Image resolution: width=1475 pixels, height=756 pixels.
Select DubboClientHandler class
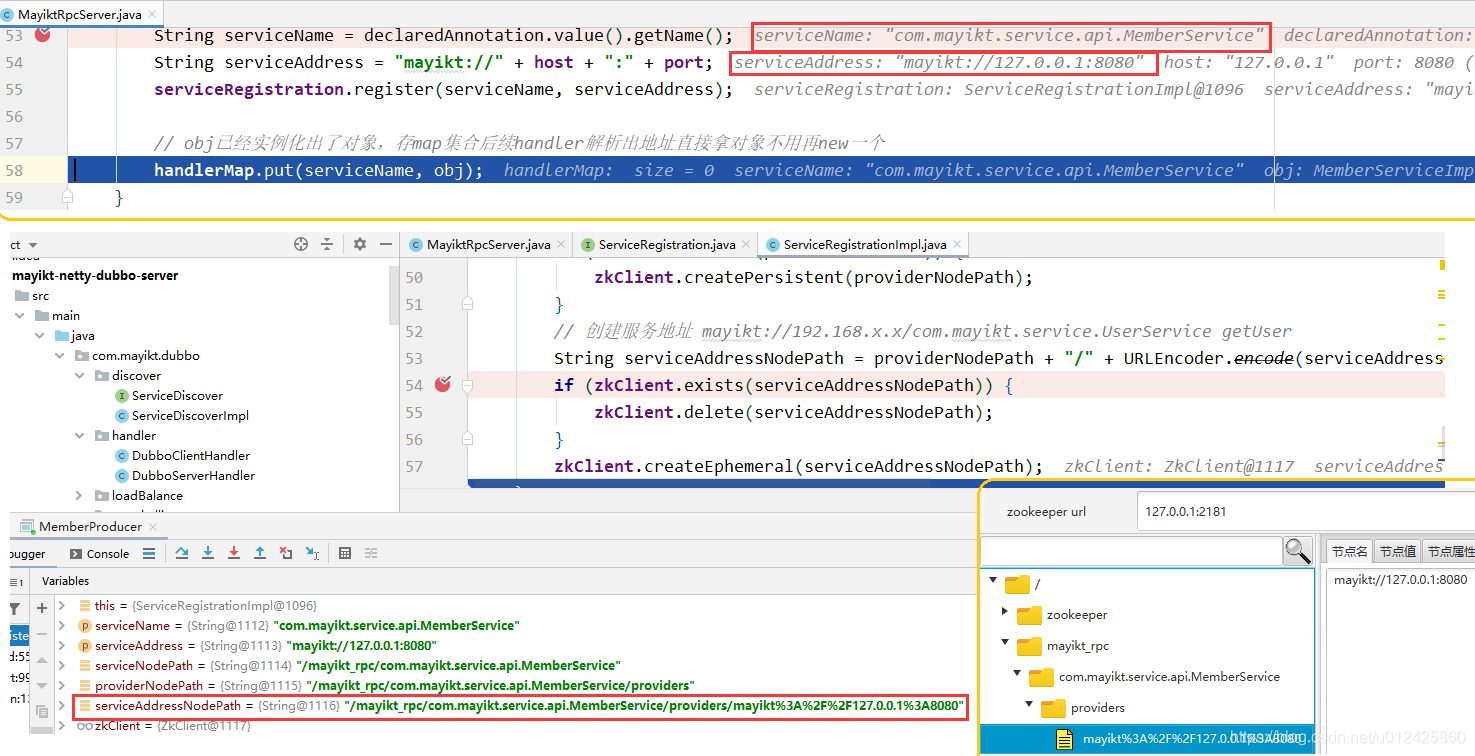click(182, 456)
